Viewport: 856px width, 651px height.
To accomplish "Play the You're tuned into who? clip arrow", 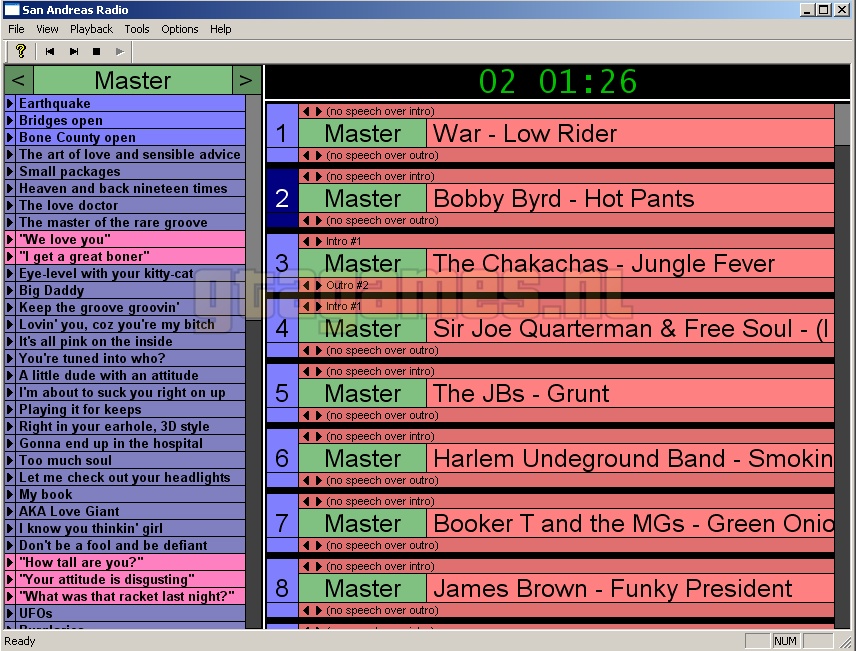I will tap(10, 358).
